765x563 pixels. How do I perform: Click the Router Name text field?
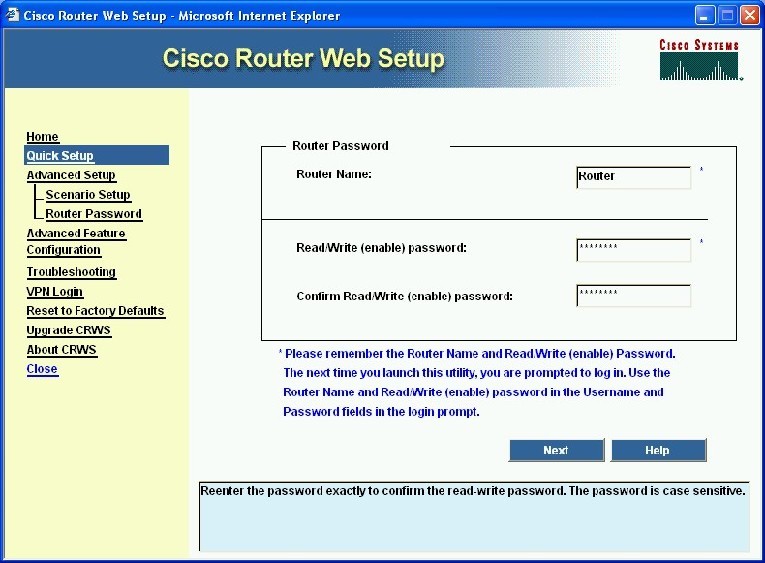(633, 177)
